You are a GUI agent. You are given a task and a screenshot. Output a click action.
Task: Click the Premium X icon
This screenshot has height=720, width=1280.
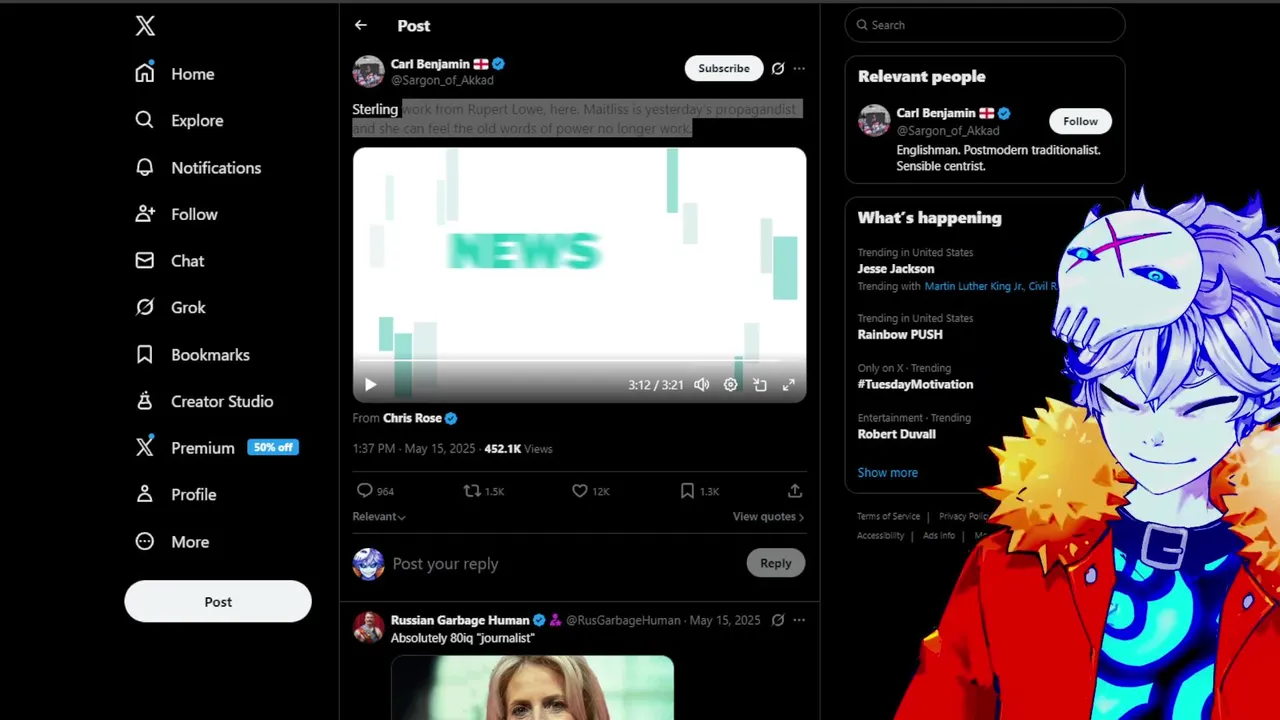coord(145,447)
